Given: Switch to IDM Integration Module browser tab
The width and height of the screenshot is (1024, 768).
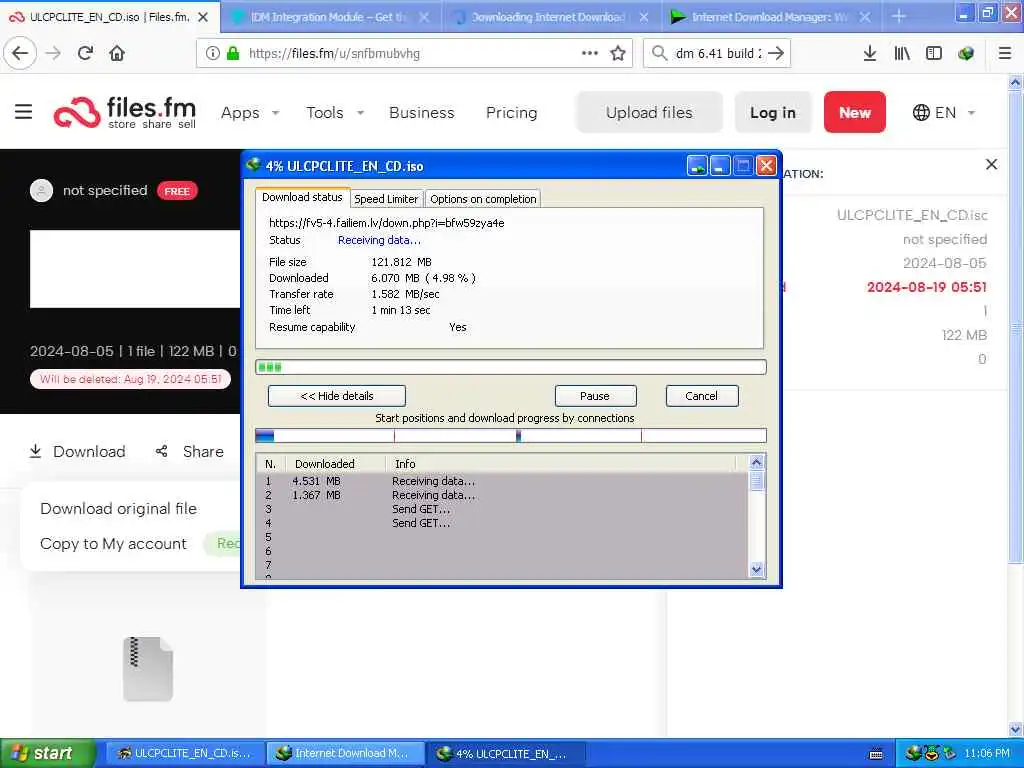Looking at the screenshot, I should pos(329,17).
